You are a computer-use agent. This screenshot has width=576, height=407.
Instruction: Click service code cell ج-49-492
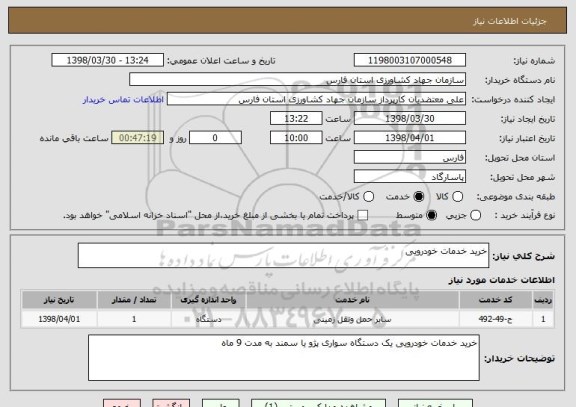tap(496, 319)
